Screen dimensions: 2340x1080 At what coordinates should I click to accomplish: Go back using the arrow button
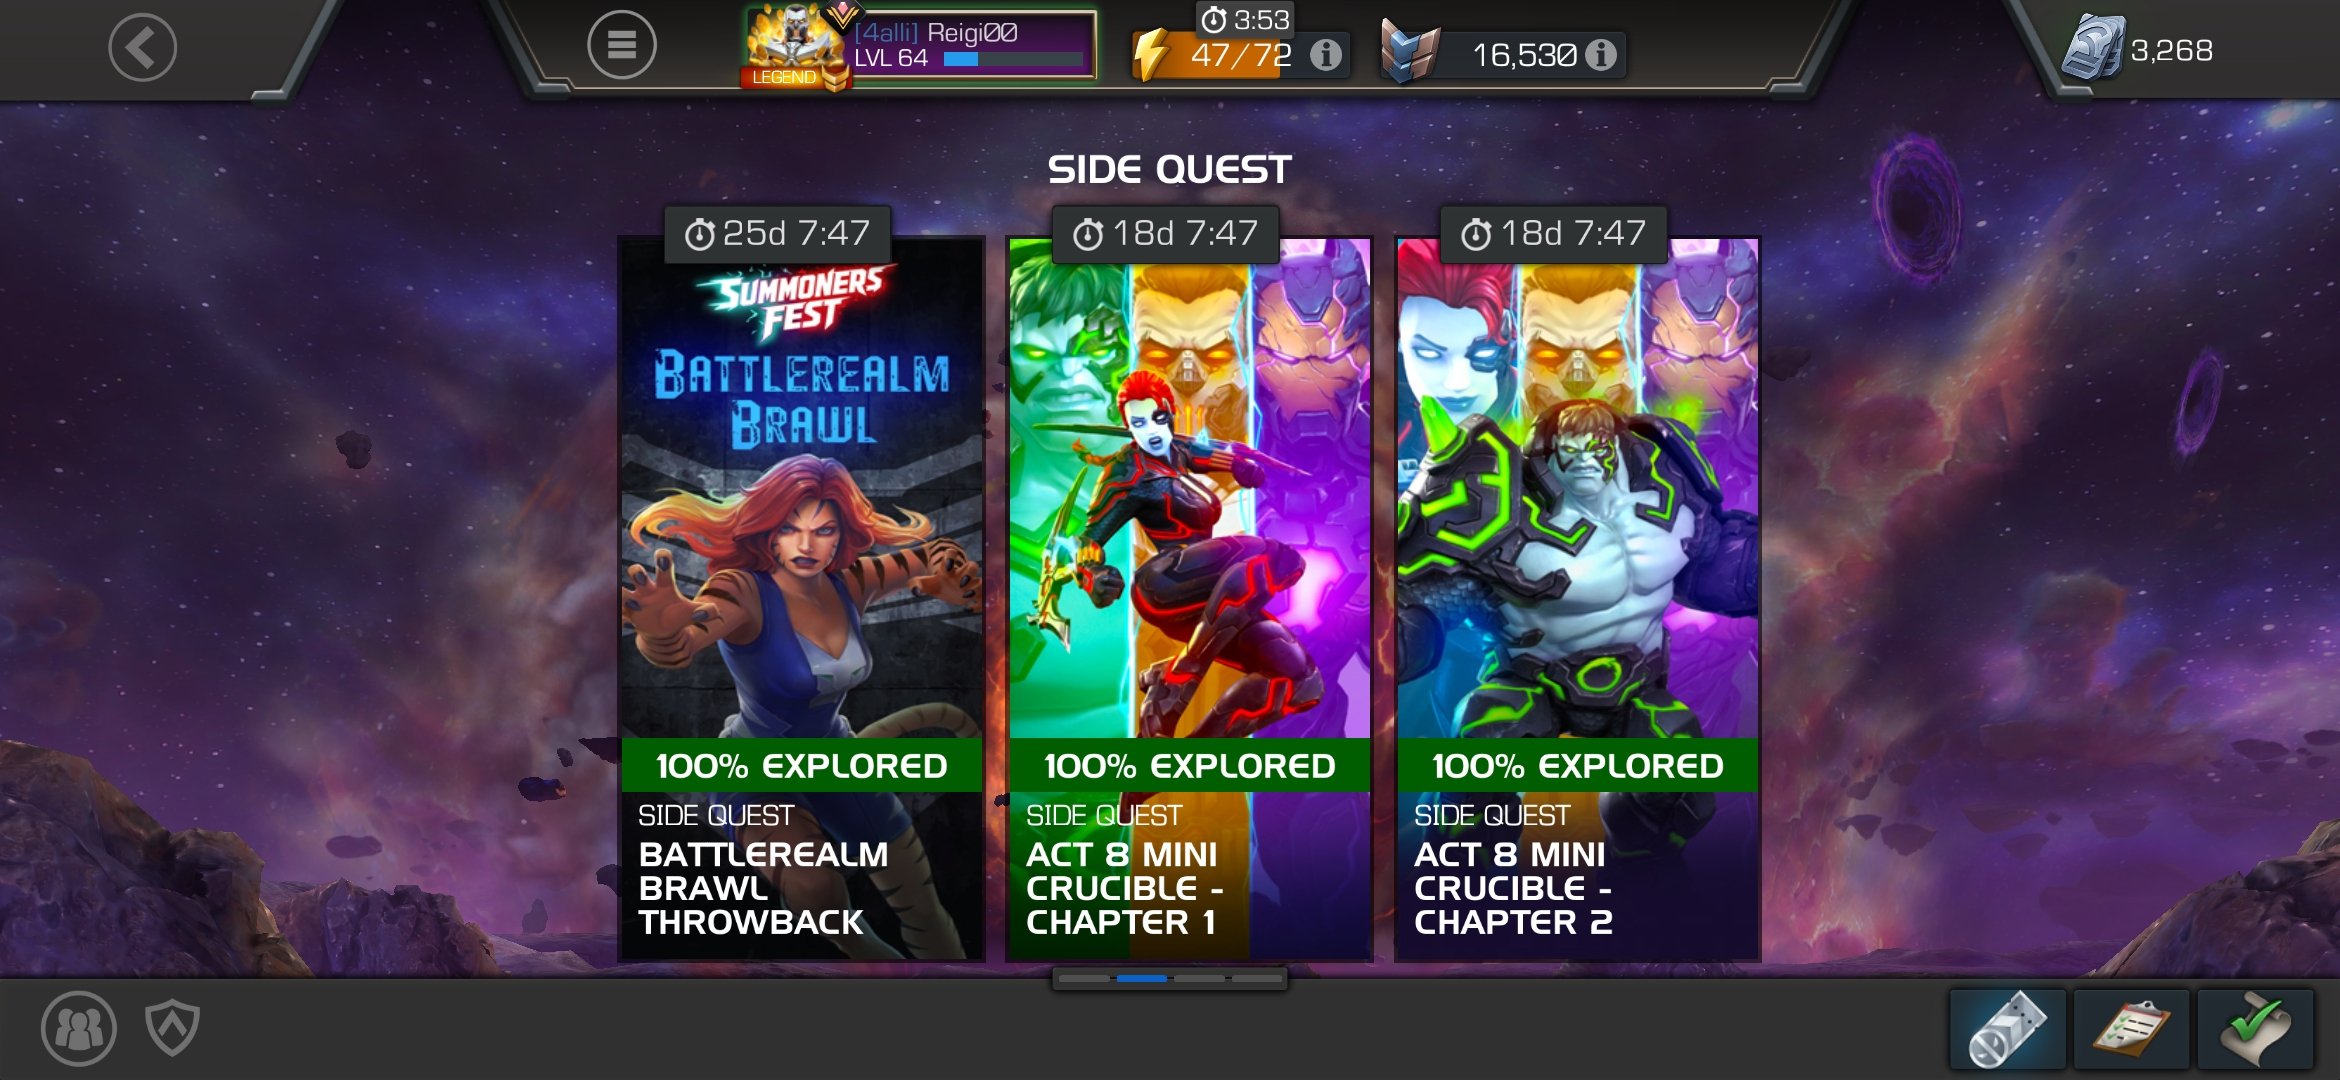pyautogui.click(x=142, y=47)
